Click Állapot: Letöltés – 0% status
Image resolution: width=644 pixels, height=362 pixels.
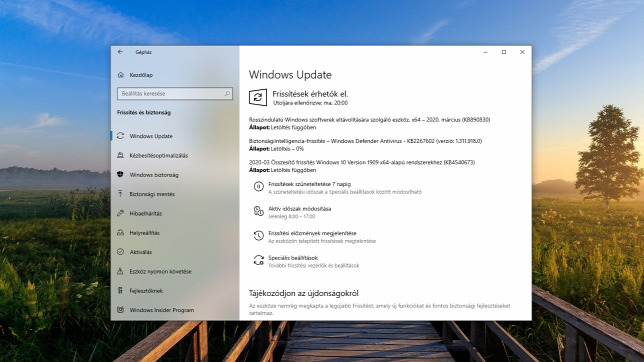[276, 149]
